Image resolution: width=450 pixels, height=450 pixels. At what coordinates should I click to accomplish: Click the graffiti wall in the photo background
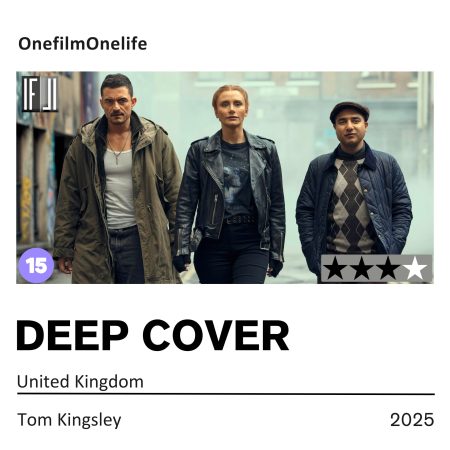37,187
